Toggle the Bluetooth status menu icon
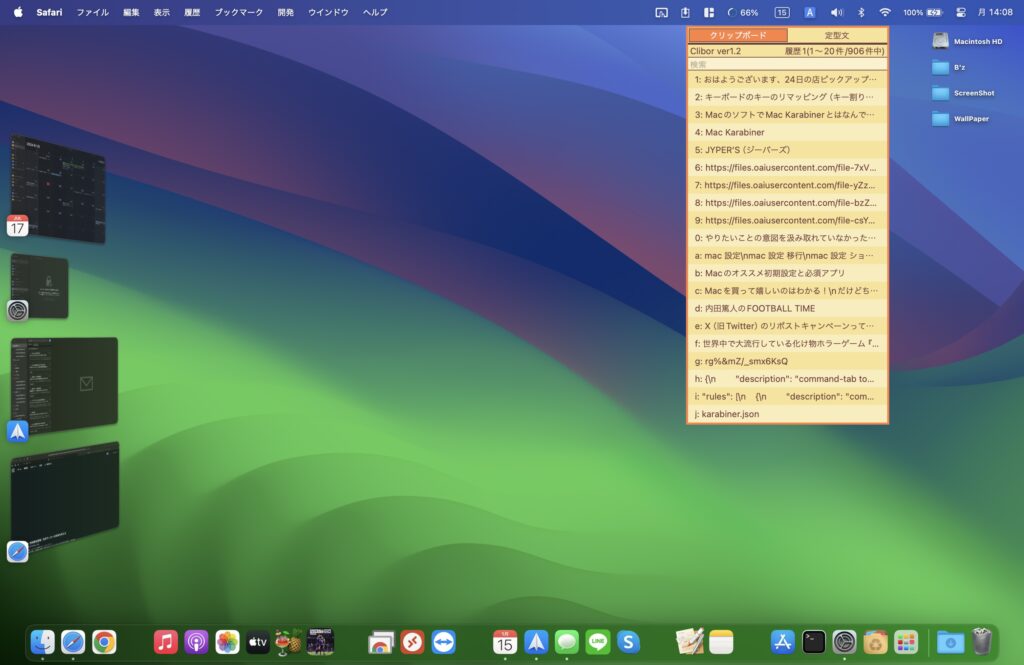Screen dimensions: 1024x665 861,12
